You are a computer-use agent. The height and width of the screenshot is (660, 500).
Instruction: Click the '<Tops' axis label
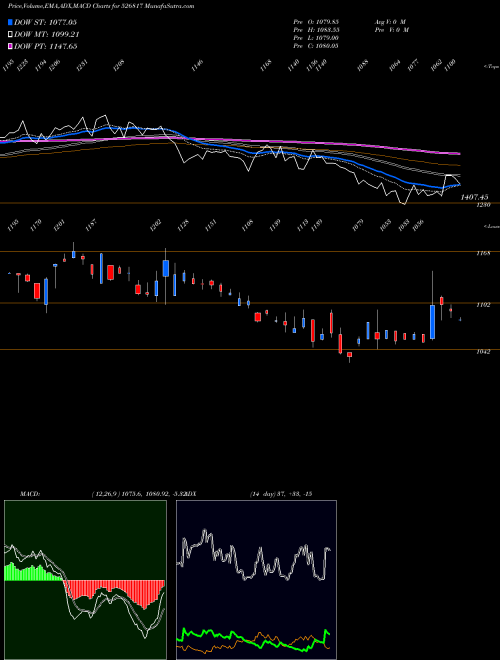click(x=491, y=67)
